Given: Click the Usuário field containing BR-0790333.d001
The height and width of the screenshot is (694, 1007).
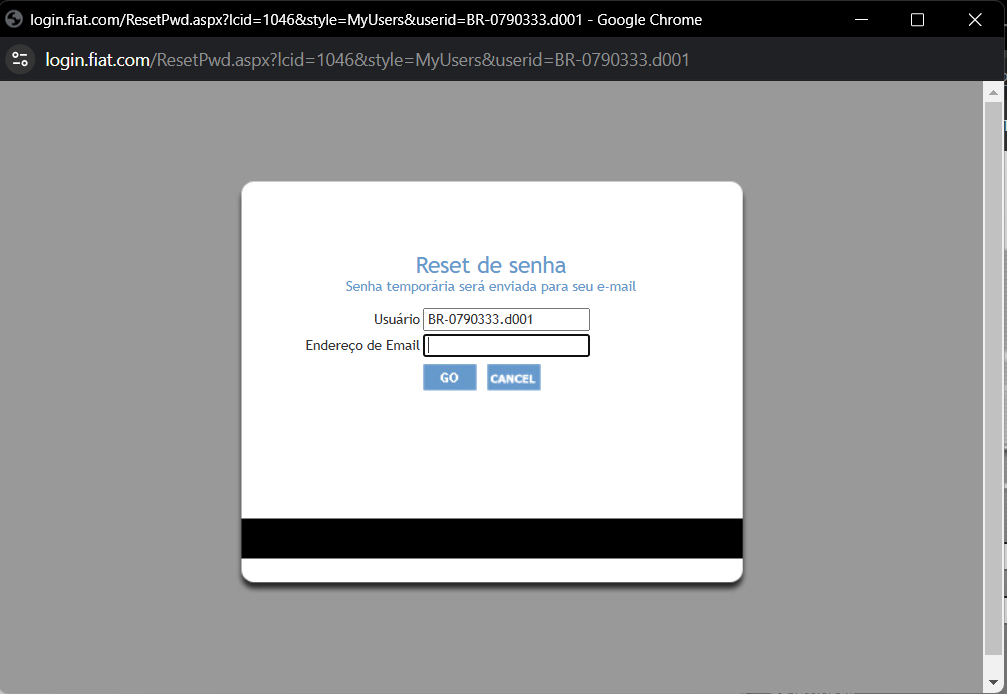Looking at the screenshot, I should pos(506,319).
